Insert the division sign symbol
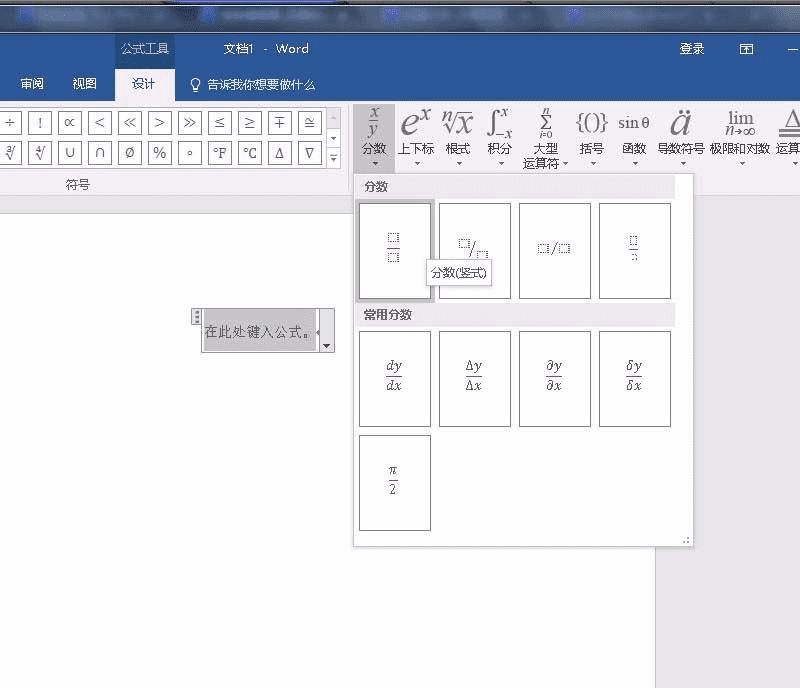This screenshot has width=800, height=688. (x=10, y=123)
